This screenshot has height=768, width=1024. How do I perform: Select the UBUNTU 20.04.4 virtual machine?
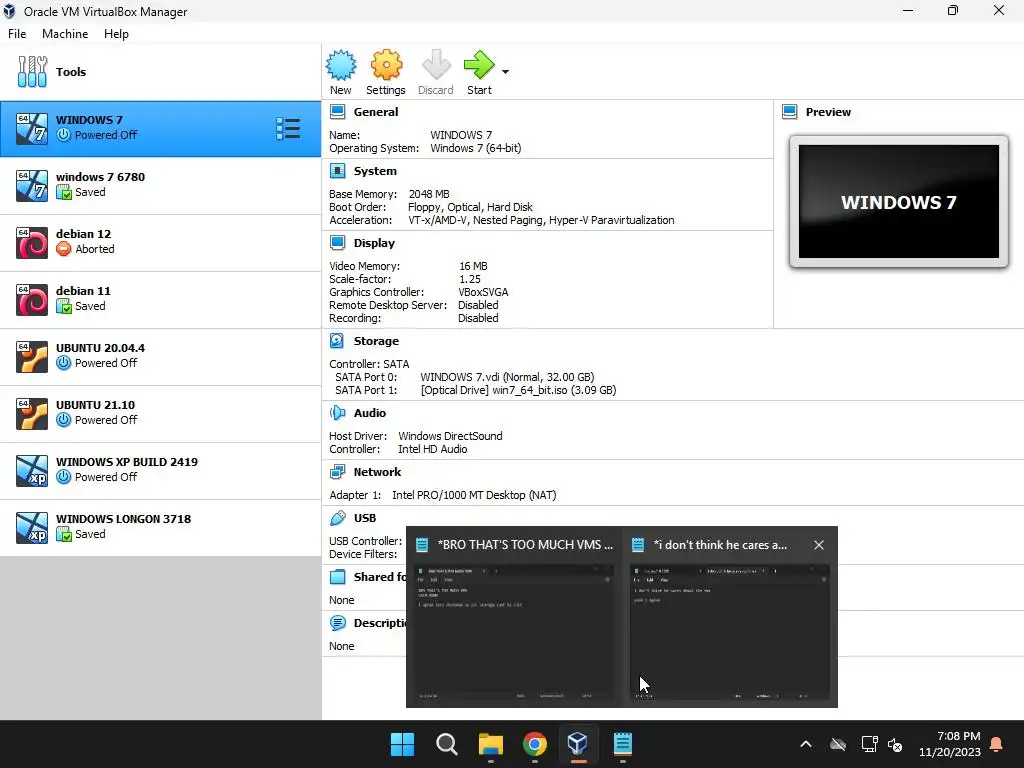click(161, 357)
